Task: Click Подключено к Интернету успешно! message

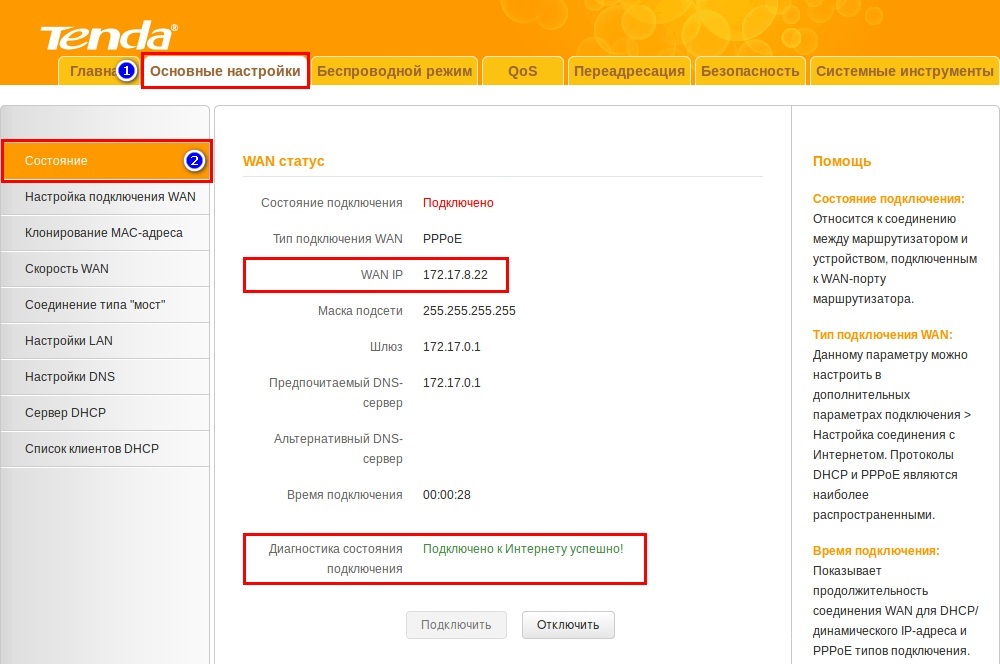Action: click(523, 549)
